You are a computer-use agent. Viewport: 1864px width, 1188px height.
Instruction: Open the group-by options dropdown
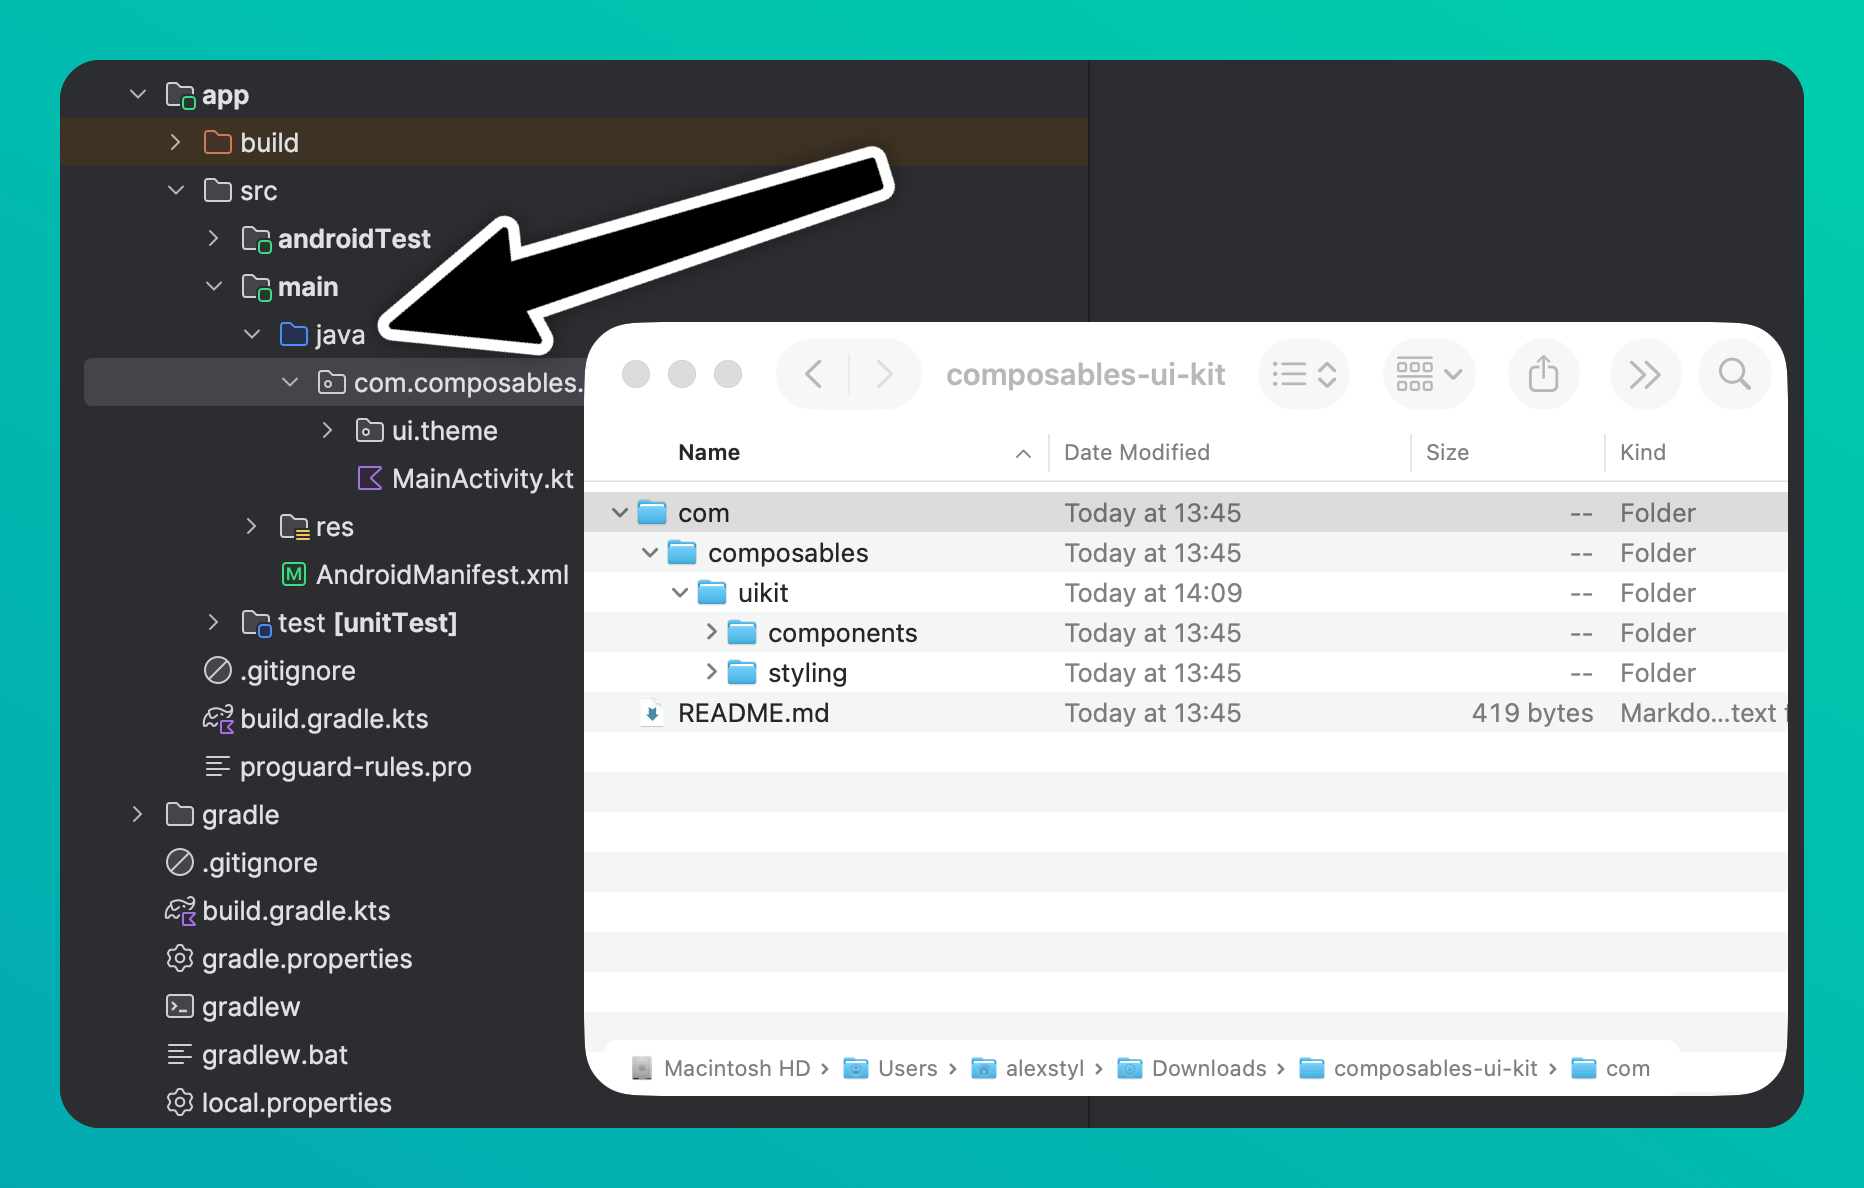click(1428, 375)
